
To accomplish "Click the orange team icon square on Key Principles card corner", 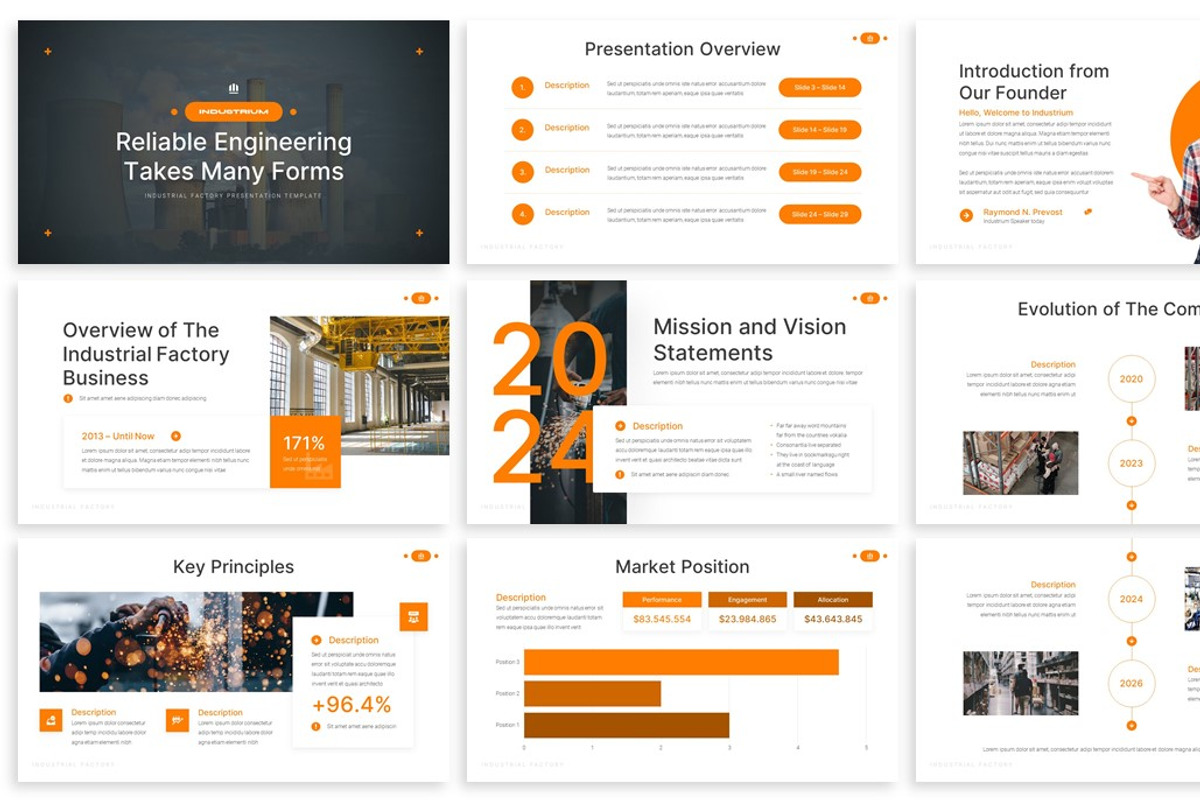I will [413, 617].
